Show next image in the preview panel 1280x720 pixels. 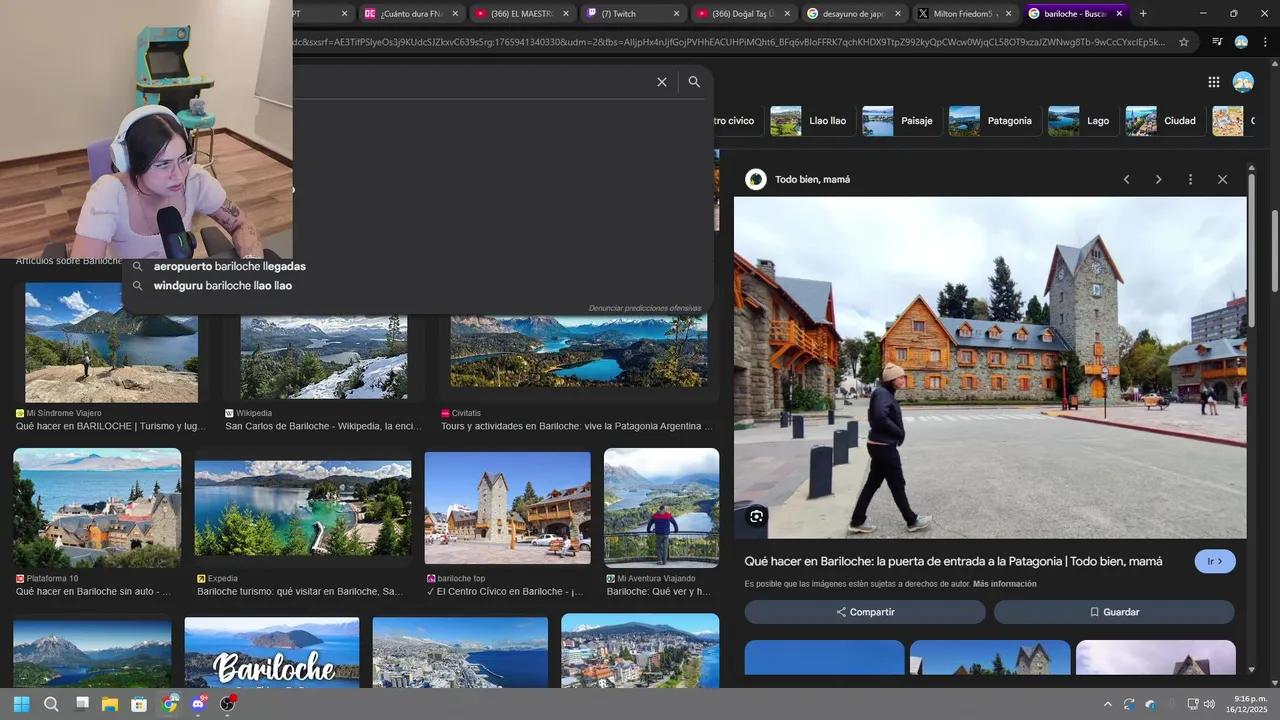[1158, 179]
